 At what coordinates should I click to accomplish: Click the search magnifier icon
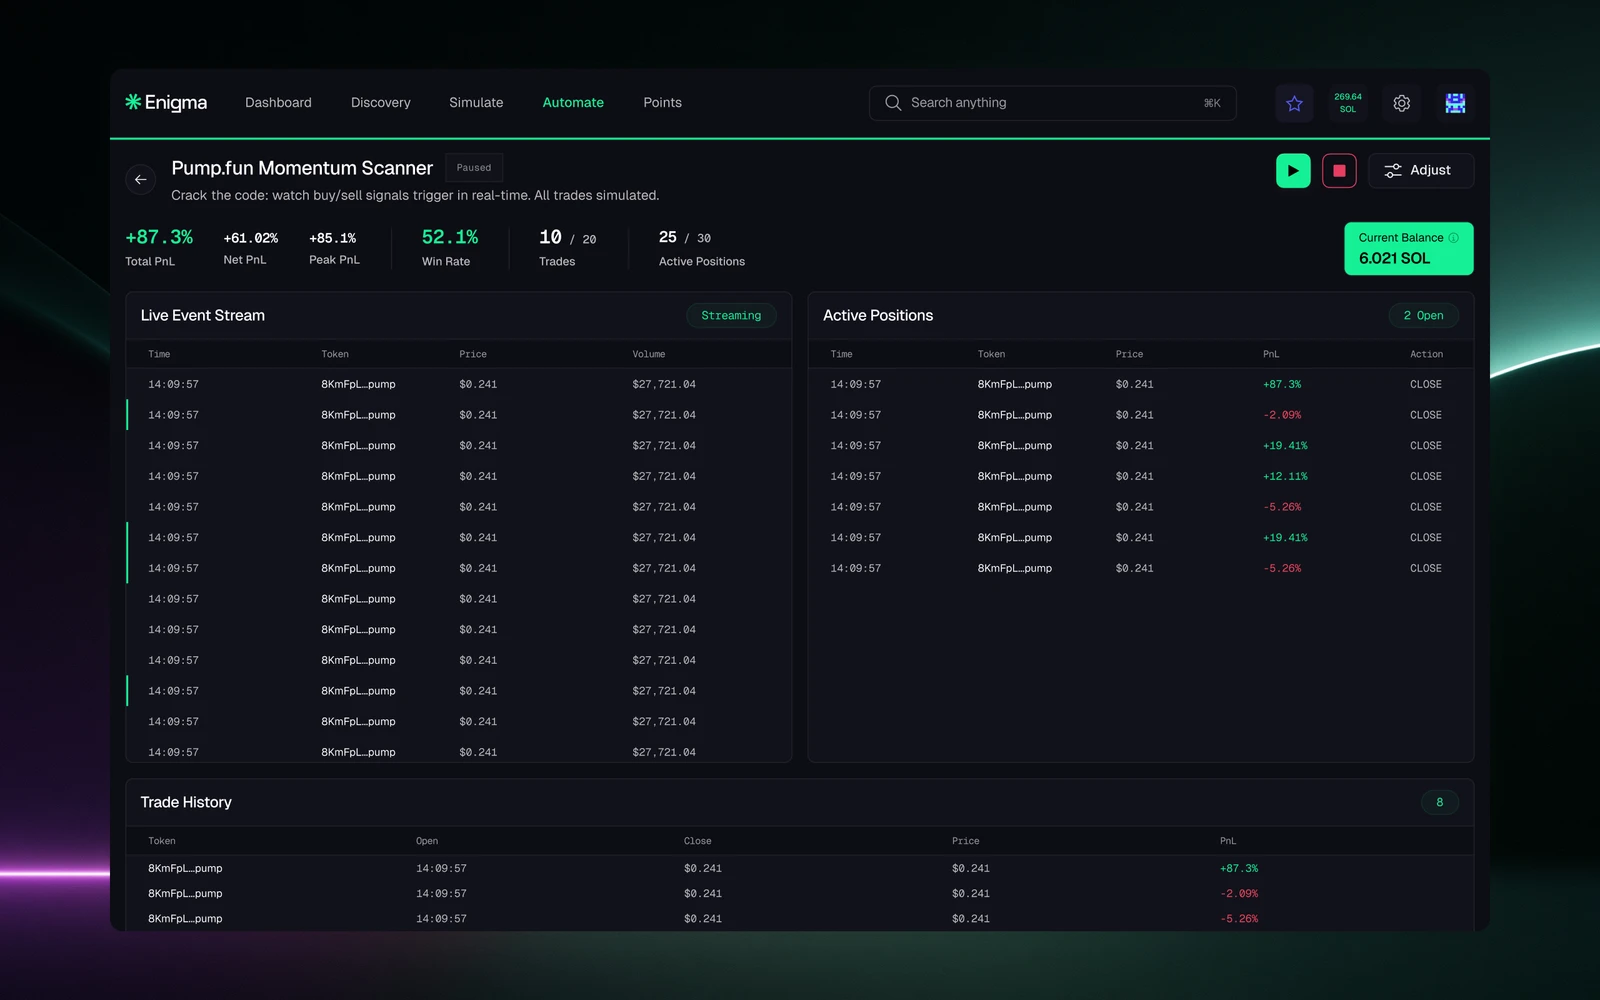click(x=893, y=103)
